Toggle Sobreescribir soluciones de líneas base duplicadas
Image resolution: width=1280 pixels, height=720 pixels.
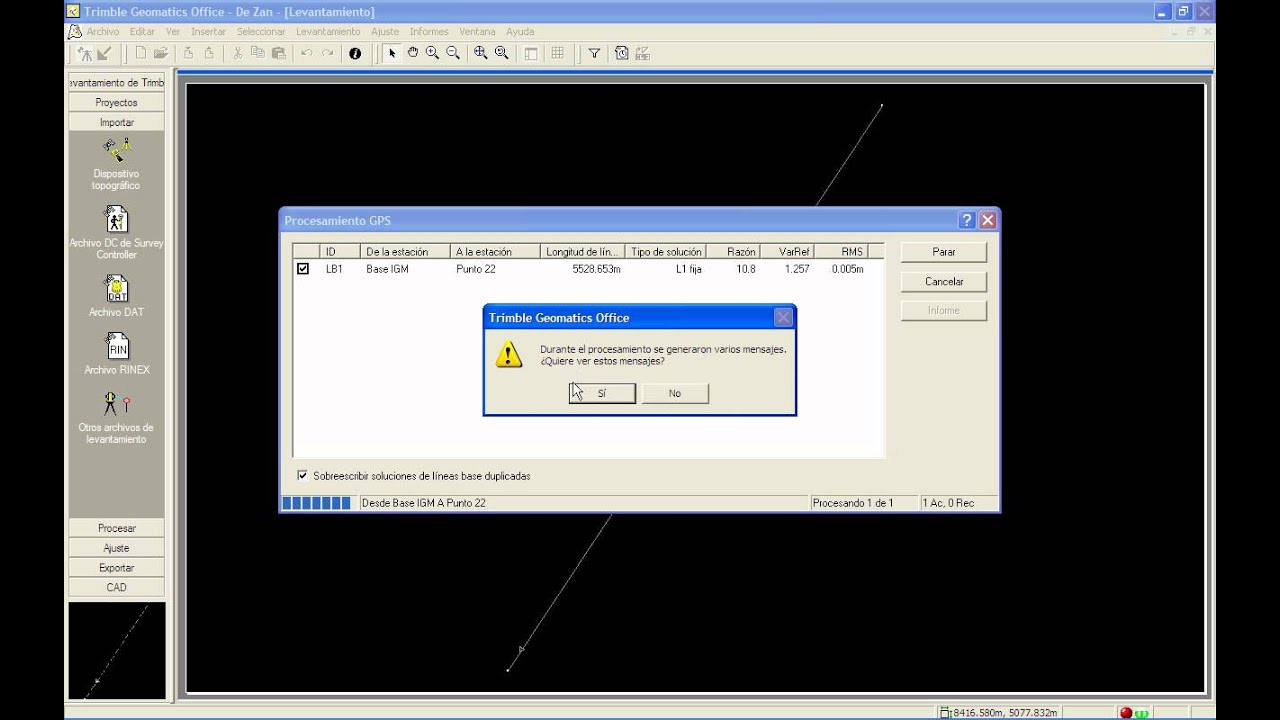tap(303, 476)
